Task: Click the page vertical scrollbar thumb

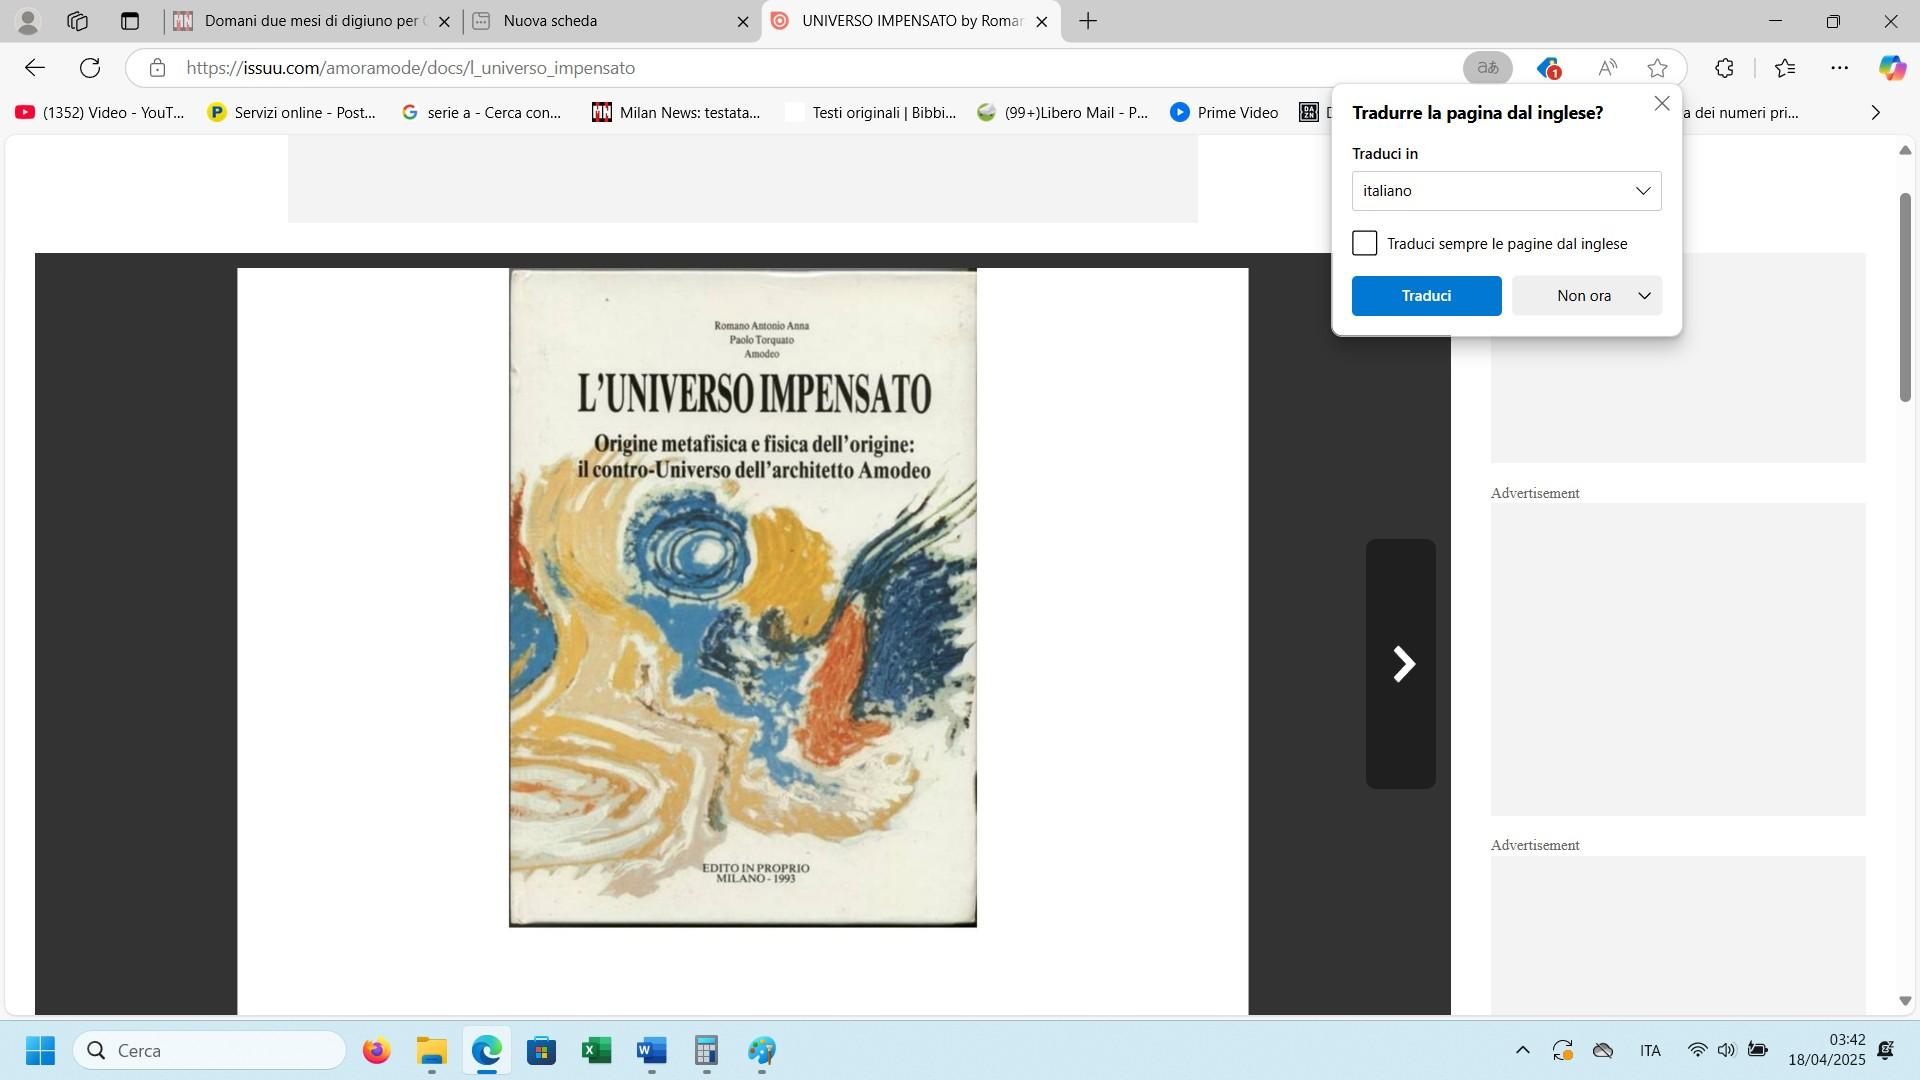Action: pyautogui.click(x=1905, y=297)
